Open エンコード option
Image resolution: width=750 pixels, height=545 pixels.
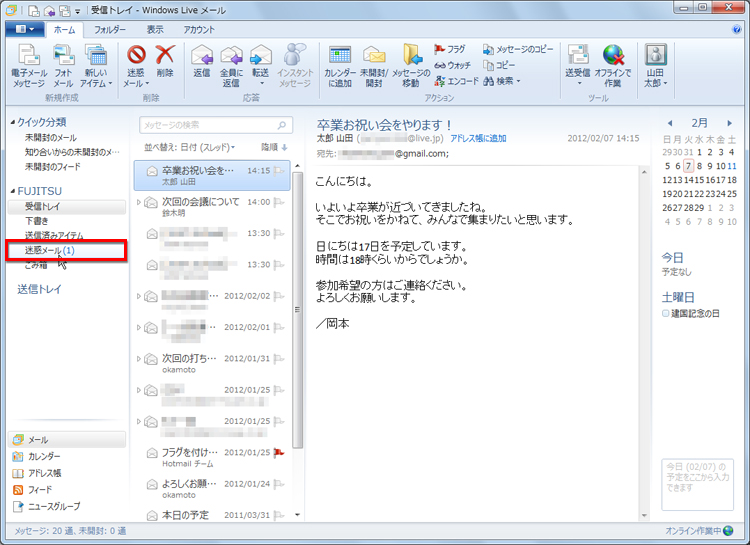tap(456, 81)
